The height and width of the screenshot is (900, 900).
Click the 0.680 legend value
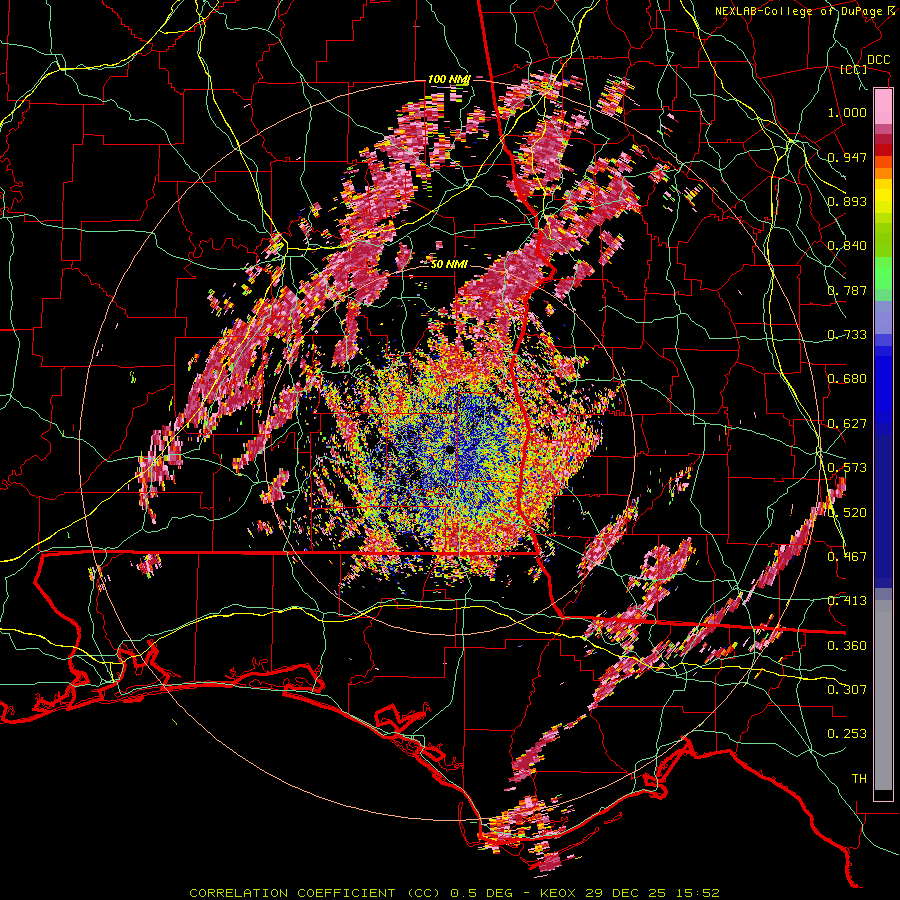point(847,379)
